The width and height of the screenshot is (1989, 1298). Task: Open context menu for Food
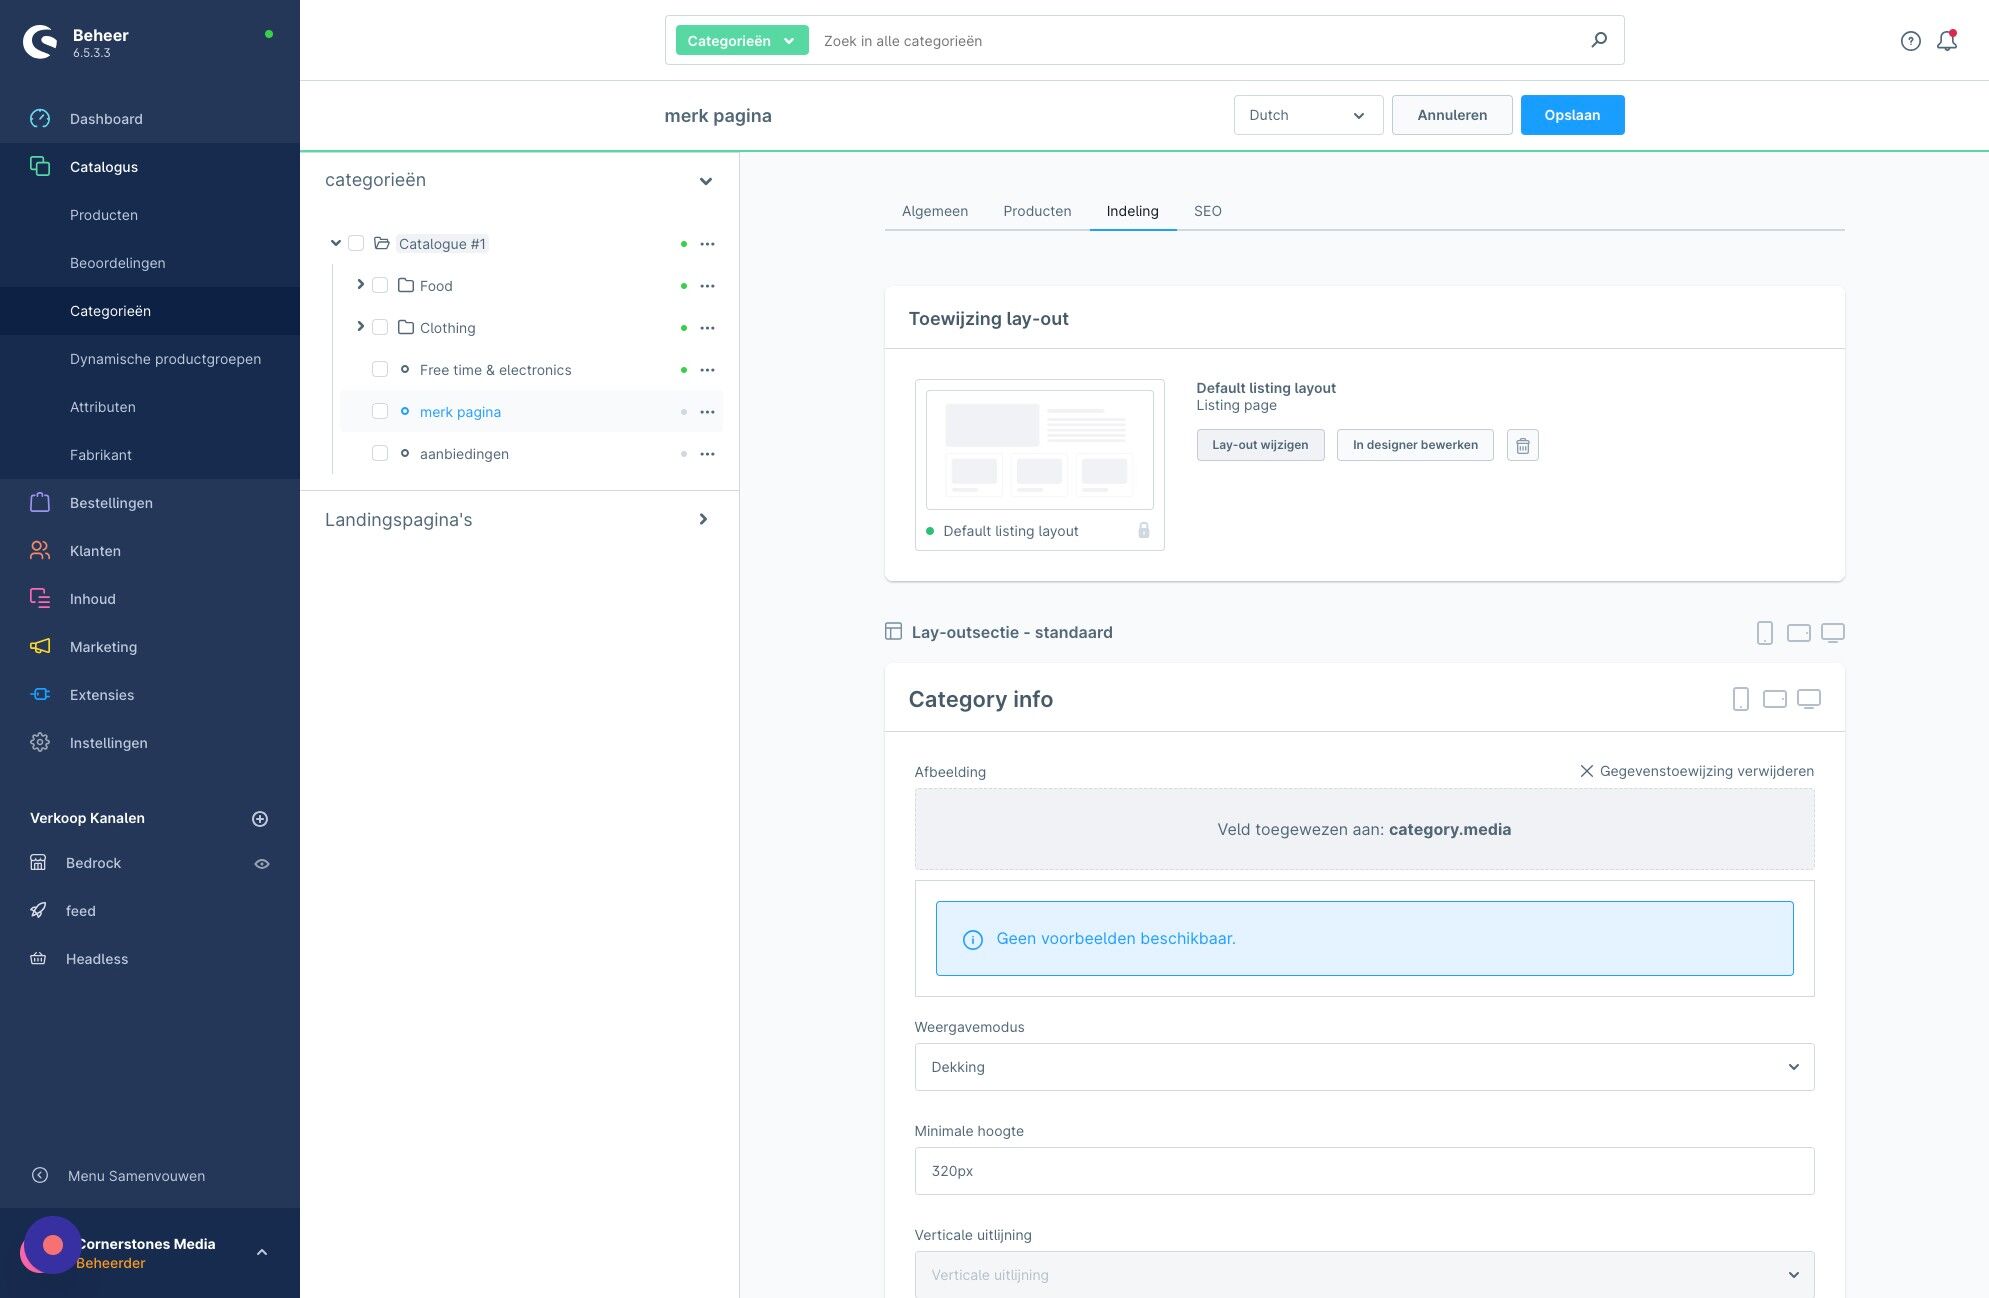click(707, 286)
